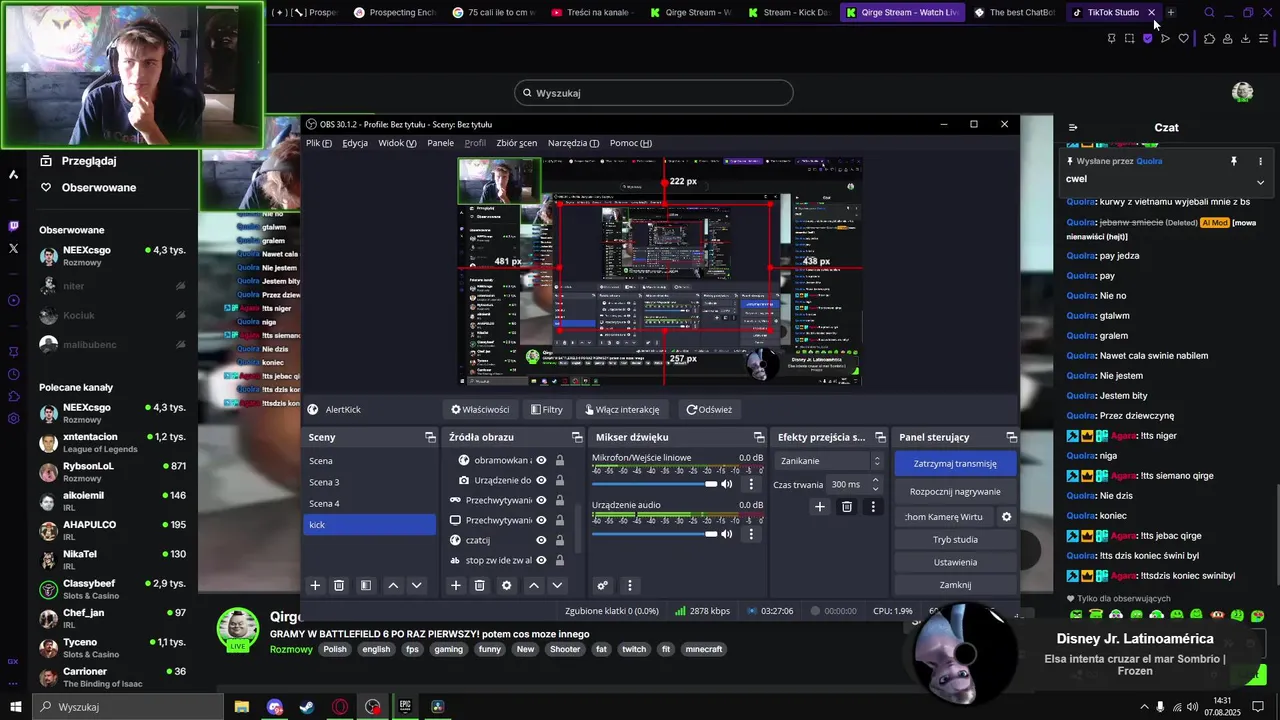Pop out the Efekty przejścia dock panel
1280x720 pixels.
point(880,437)
